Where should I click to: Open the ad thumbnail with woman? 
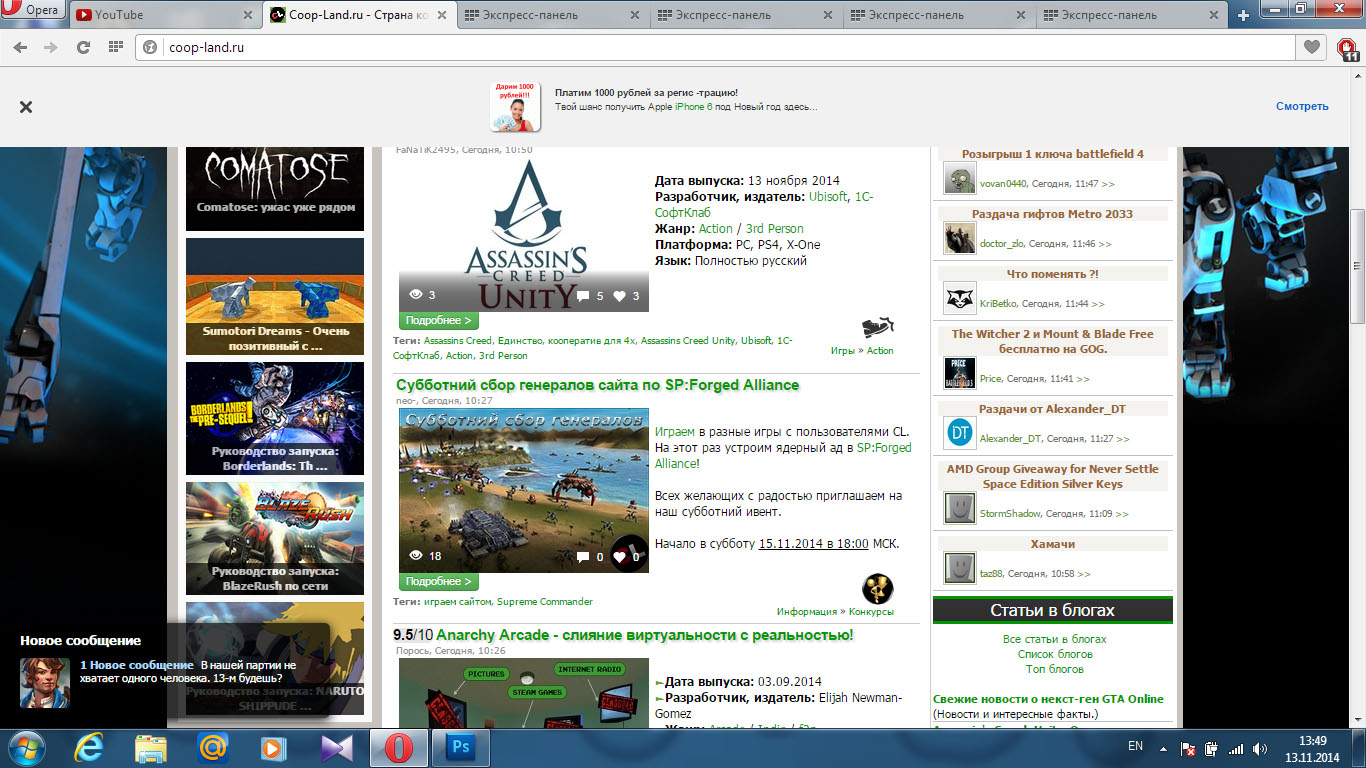coord(516,107)
